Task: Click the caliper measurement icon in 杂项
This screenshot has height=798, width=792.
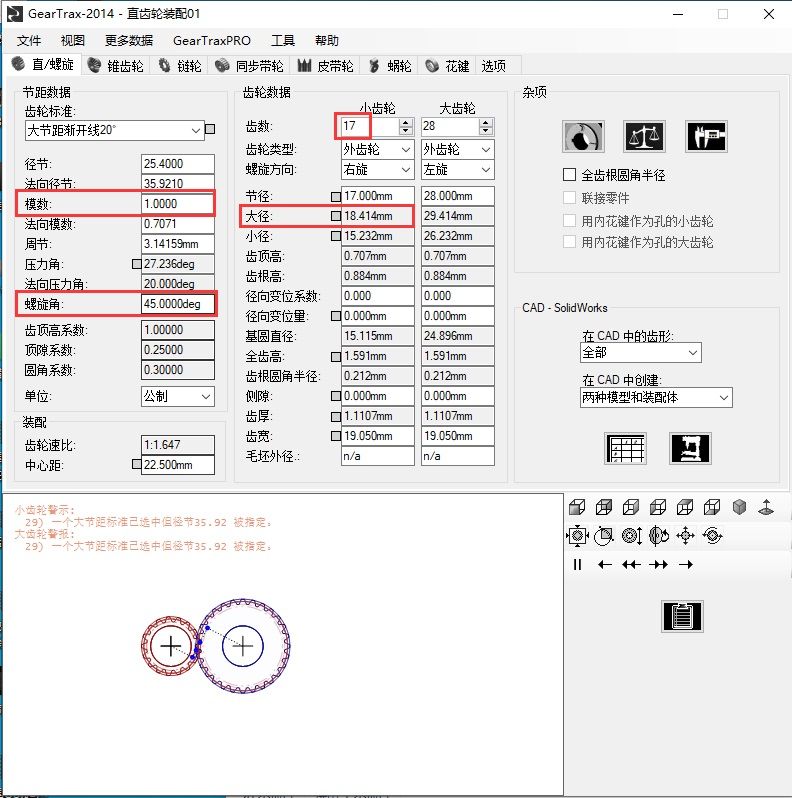Action: click(x=706, y=136)
